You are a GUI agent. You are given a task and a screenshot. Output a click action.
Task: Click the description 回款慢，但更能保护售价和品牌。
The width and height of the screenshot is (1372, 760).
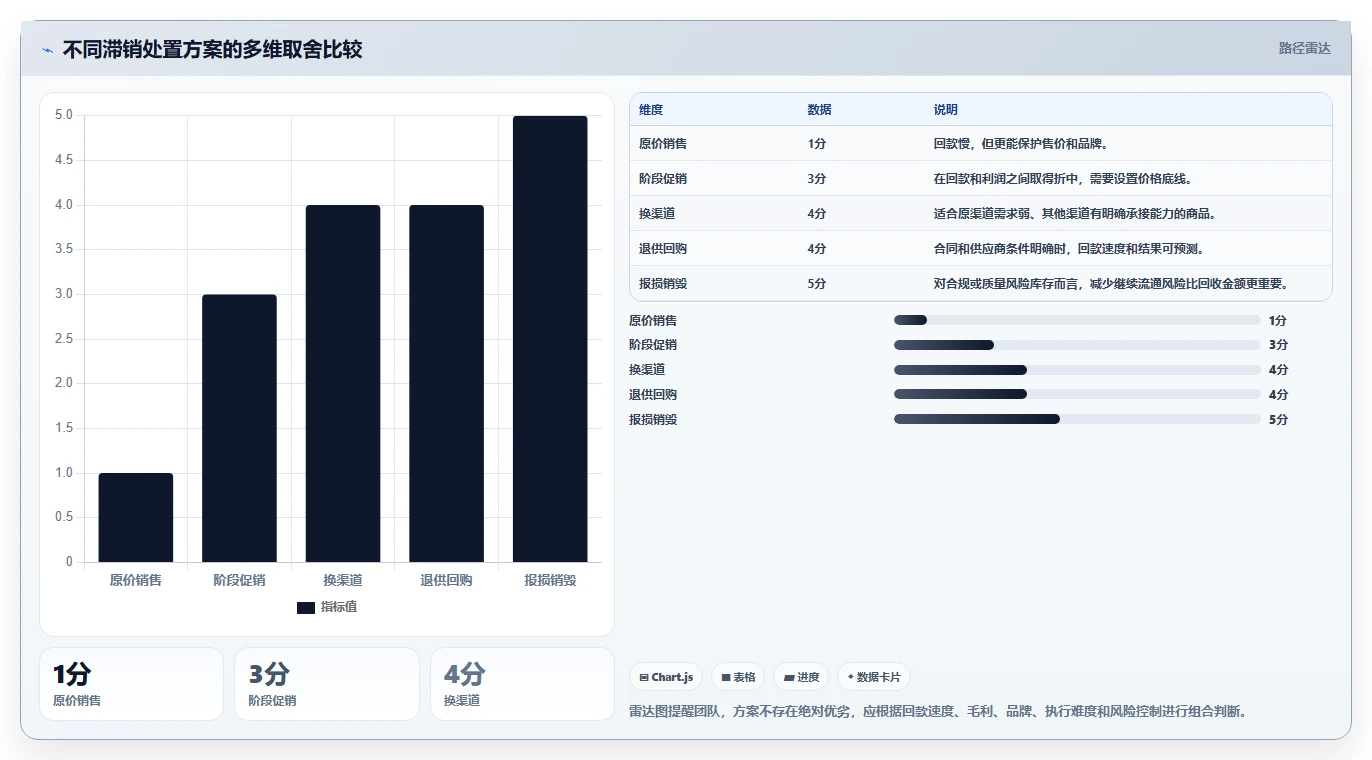[x=1020, y=144]
